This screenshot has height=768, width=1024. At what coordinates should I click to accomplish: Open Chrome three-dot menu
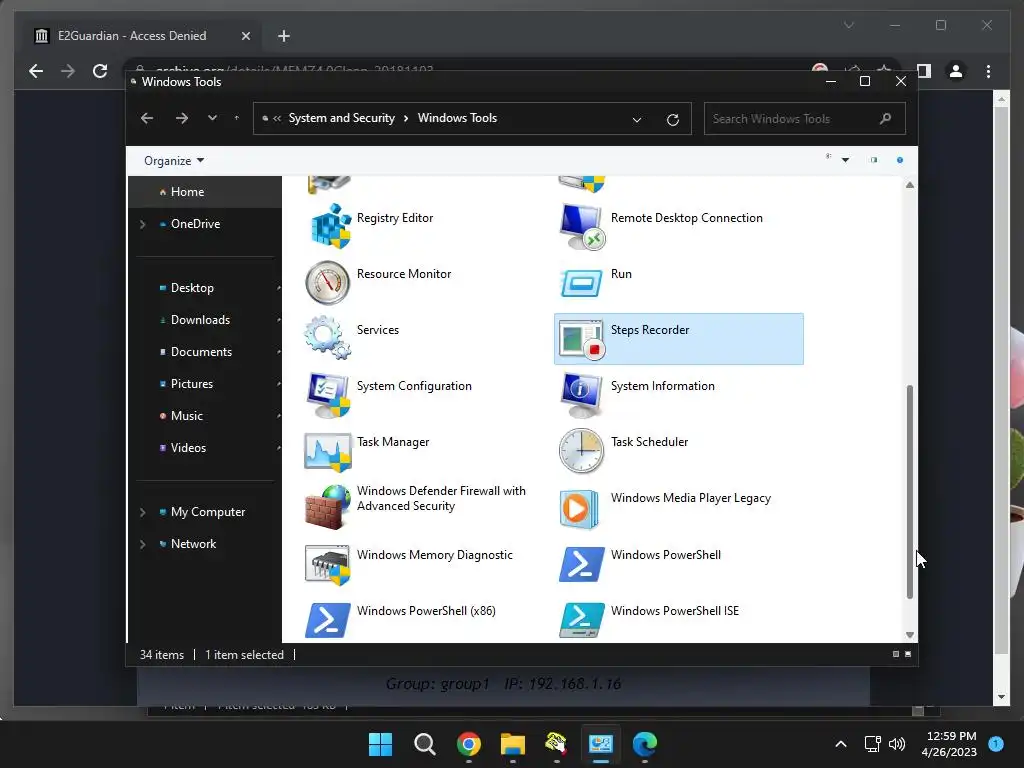pyautogui.click(x=988, y=71)
